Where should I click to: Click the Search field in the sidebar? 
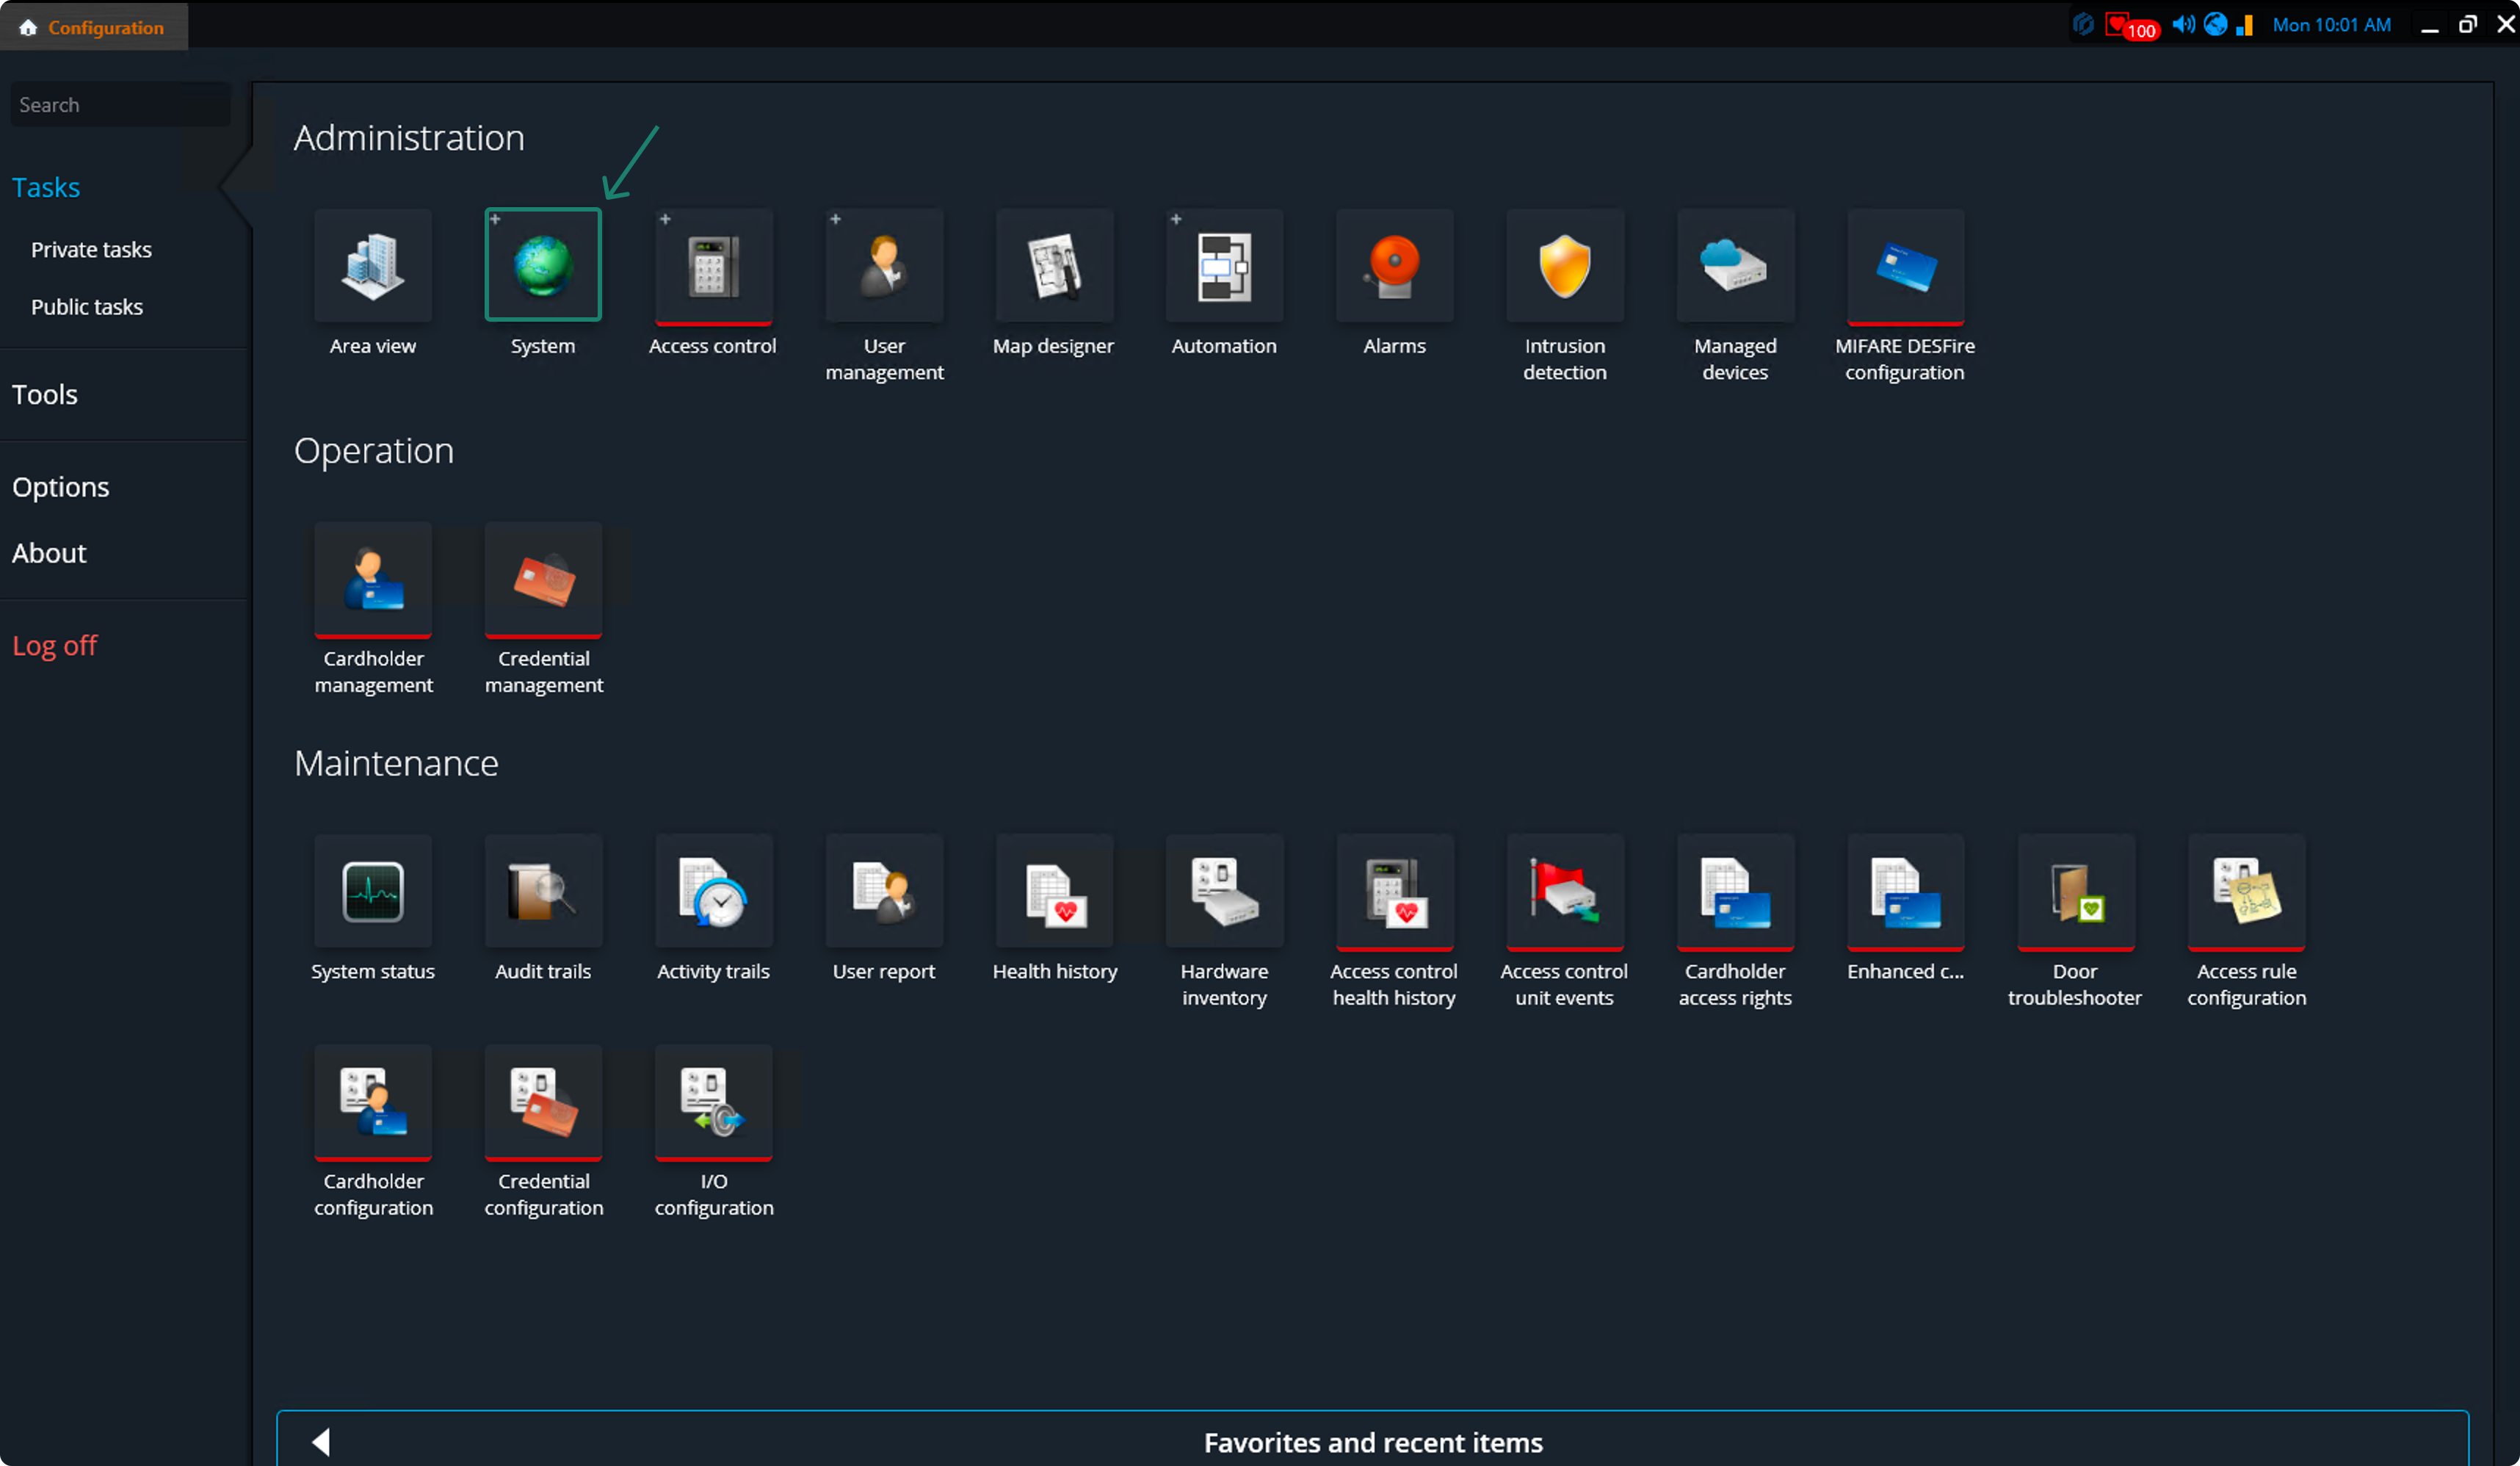pyautogui.click(x=120, y=105)
